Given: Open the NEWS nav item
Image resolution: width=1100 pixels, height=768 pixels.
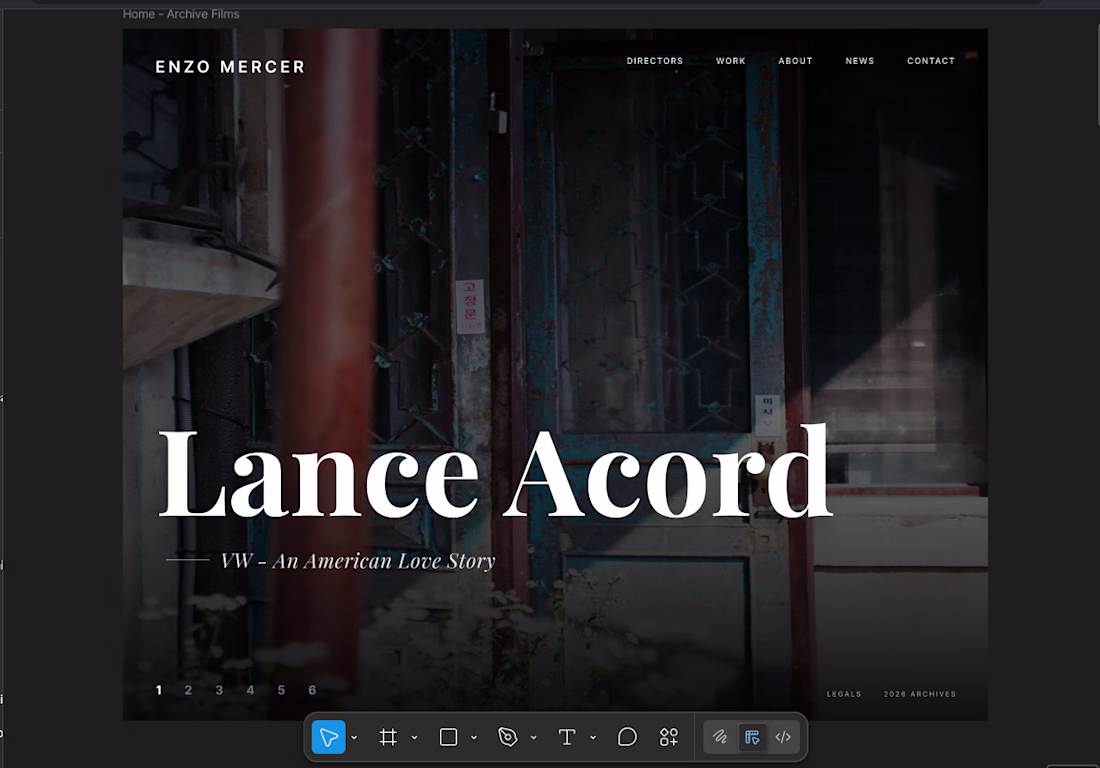Looking at the screenshot, I should pos(859,61).
